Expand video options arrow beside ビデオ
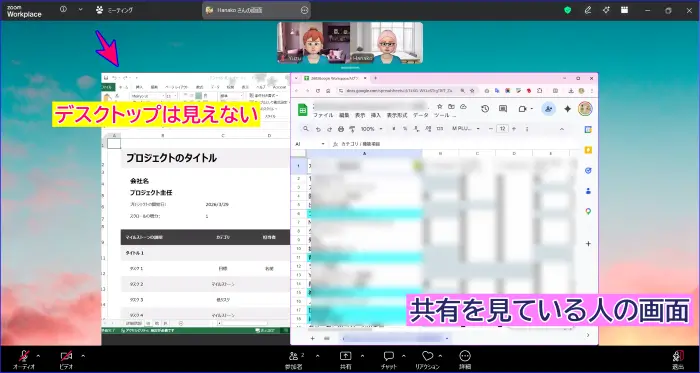This screenshot has height=373, width=700. [x=83, y=356]
